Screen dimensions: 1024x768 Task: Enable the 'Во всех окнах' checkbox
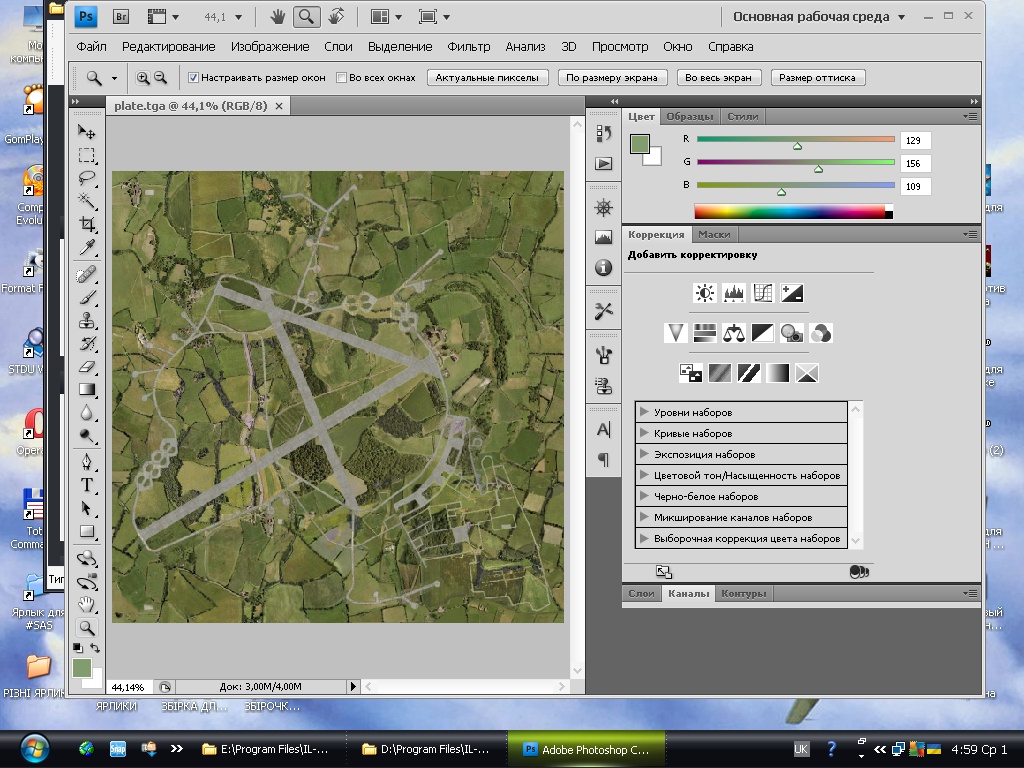(341, 77)
